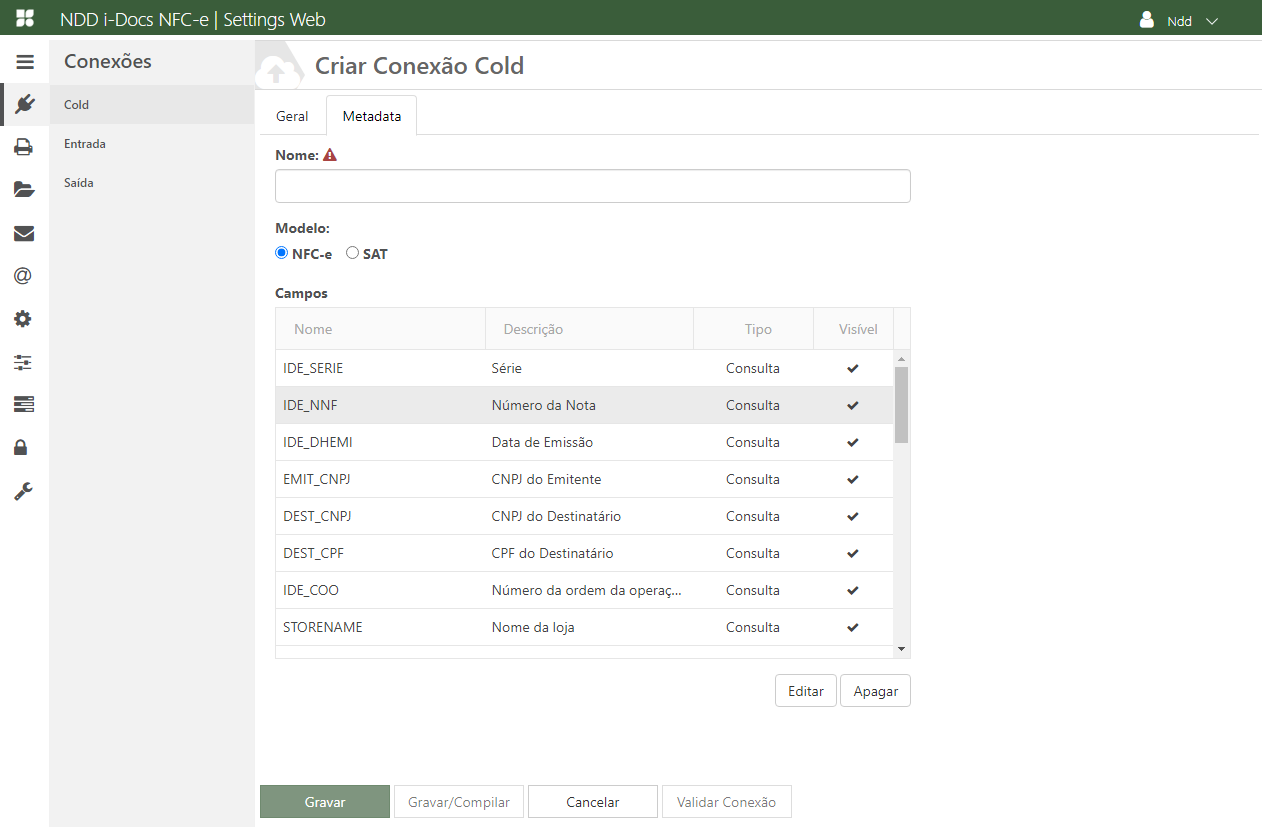The width and height of the screenshot is (1262, 827).
Task: Click the envelope mail icon
Action: pos(24,233)
